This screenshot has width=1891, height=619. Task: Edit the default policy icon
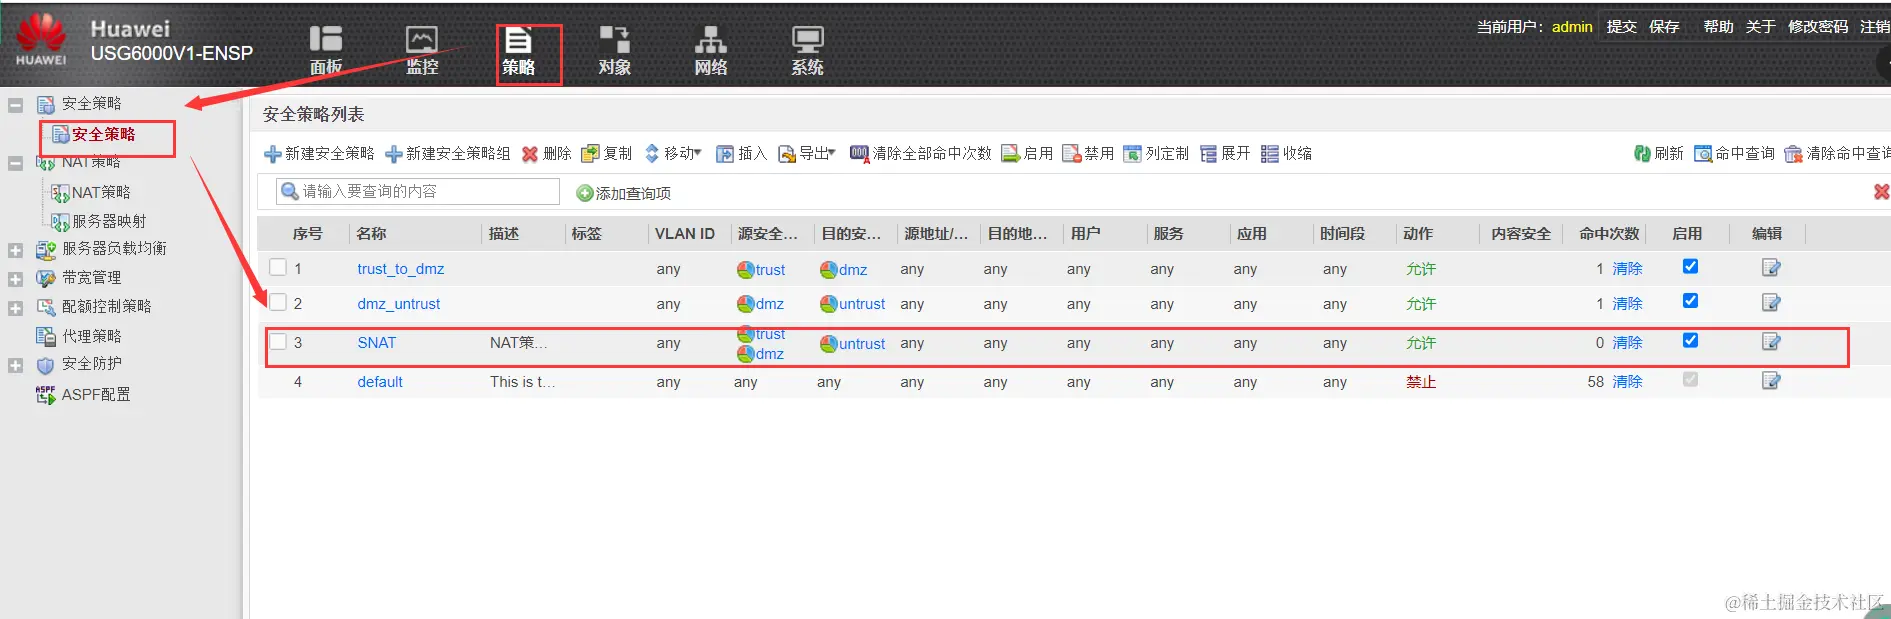1770,380
